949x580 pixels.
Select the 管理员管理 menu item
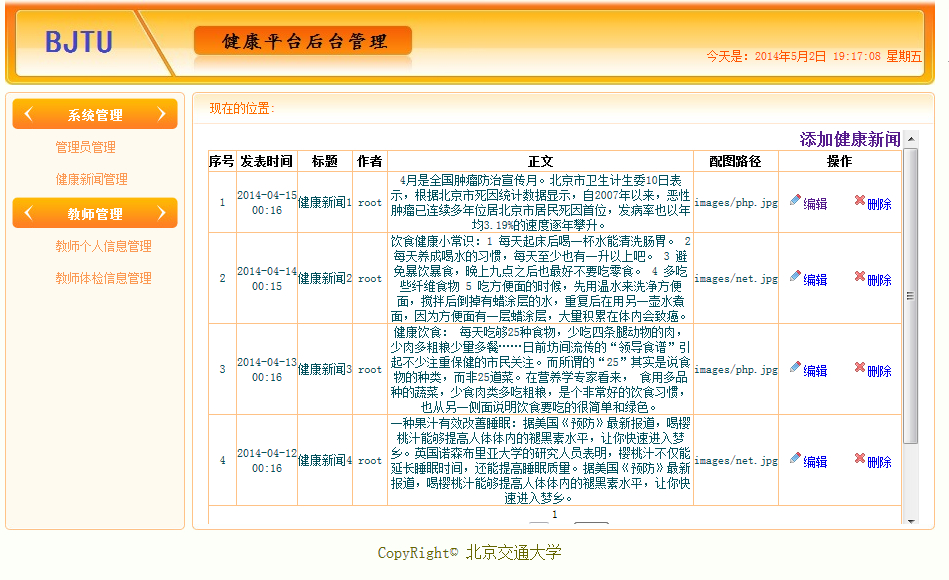[84, 146]
